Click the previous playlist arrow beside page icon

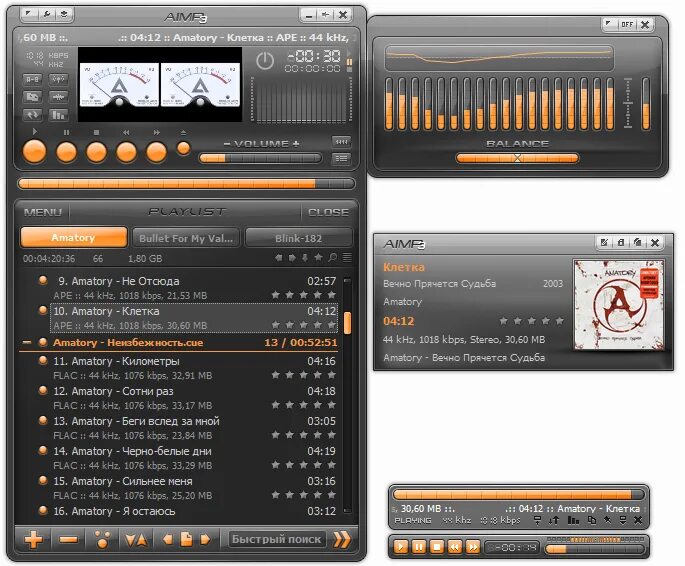click(167, 540)
